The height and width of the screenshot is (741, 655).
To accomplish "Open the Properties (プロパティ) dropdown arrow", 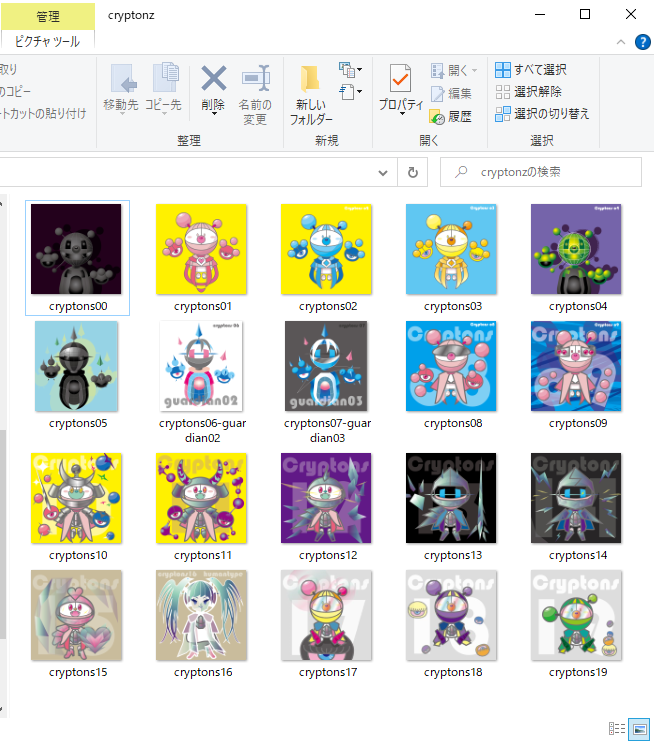I will click(x=402, y=113).
